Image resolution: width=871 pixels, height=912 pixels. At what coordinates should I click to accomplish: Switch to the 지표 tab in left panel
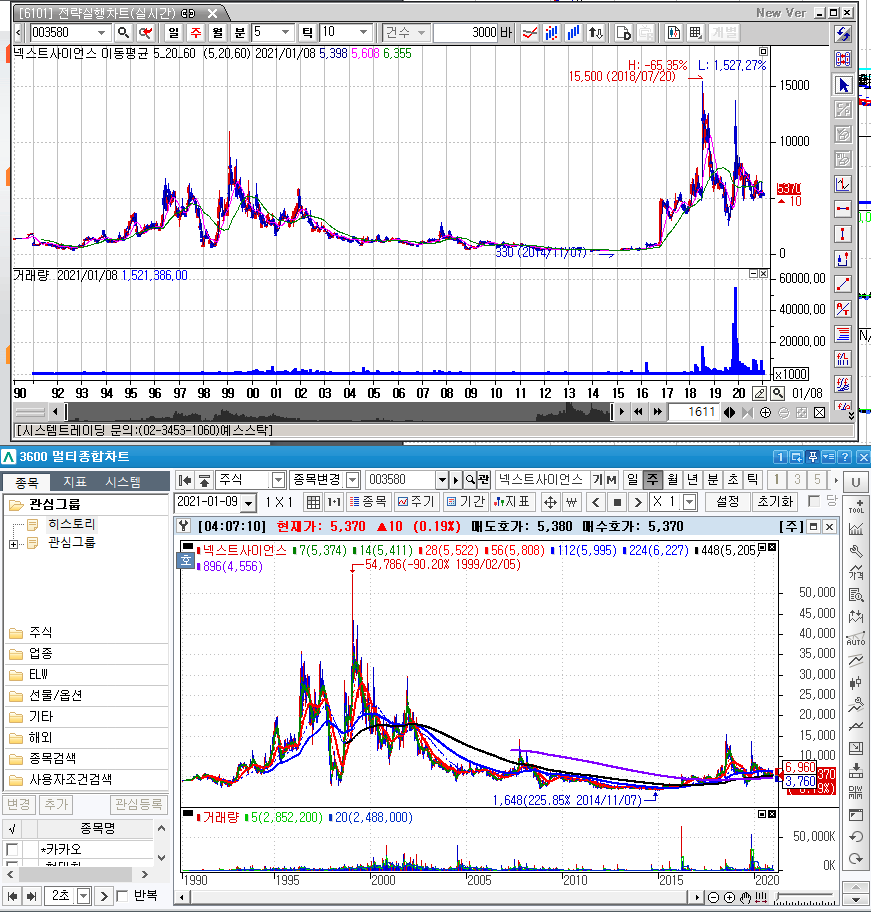point(75,482)
